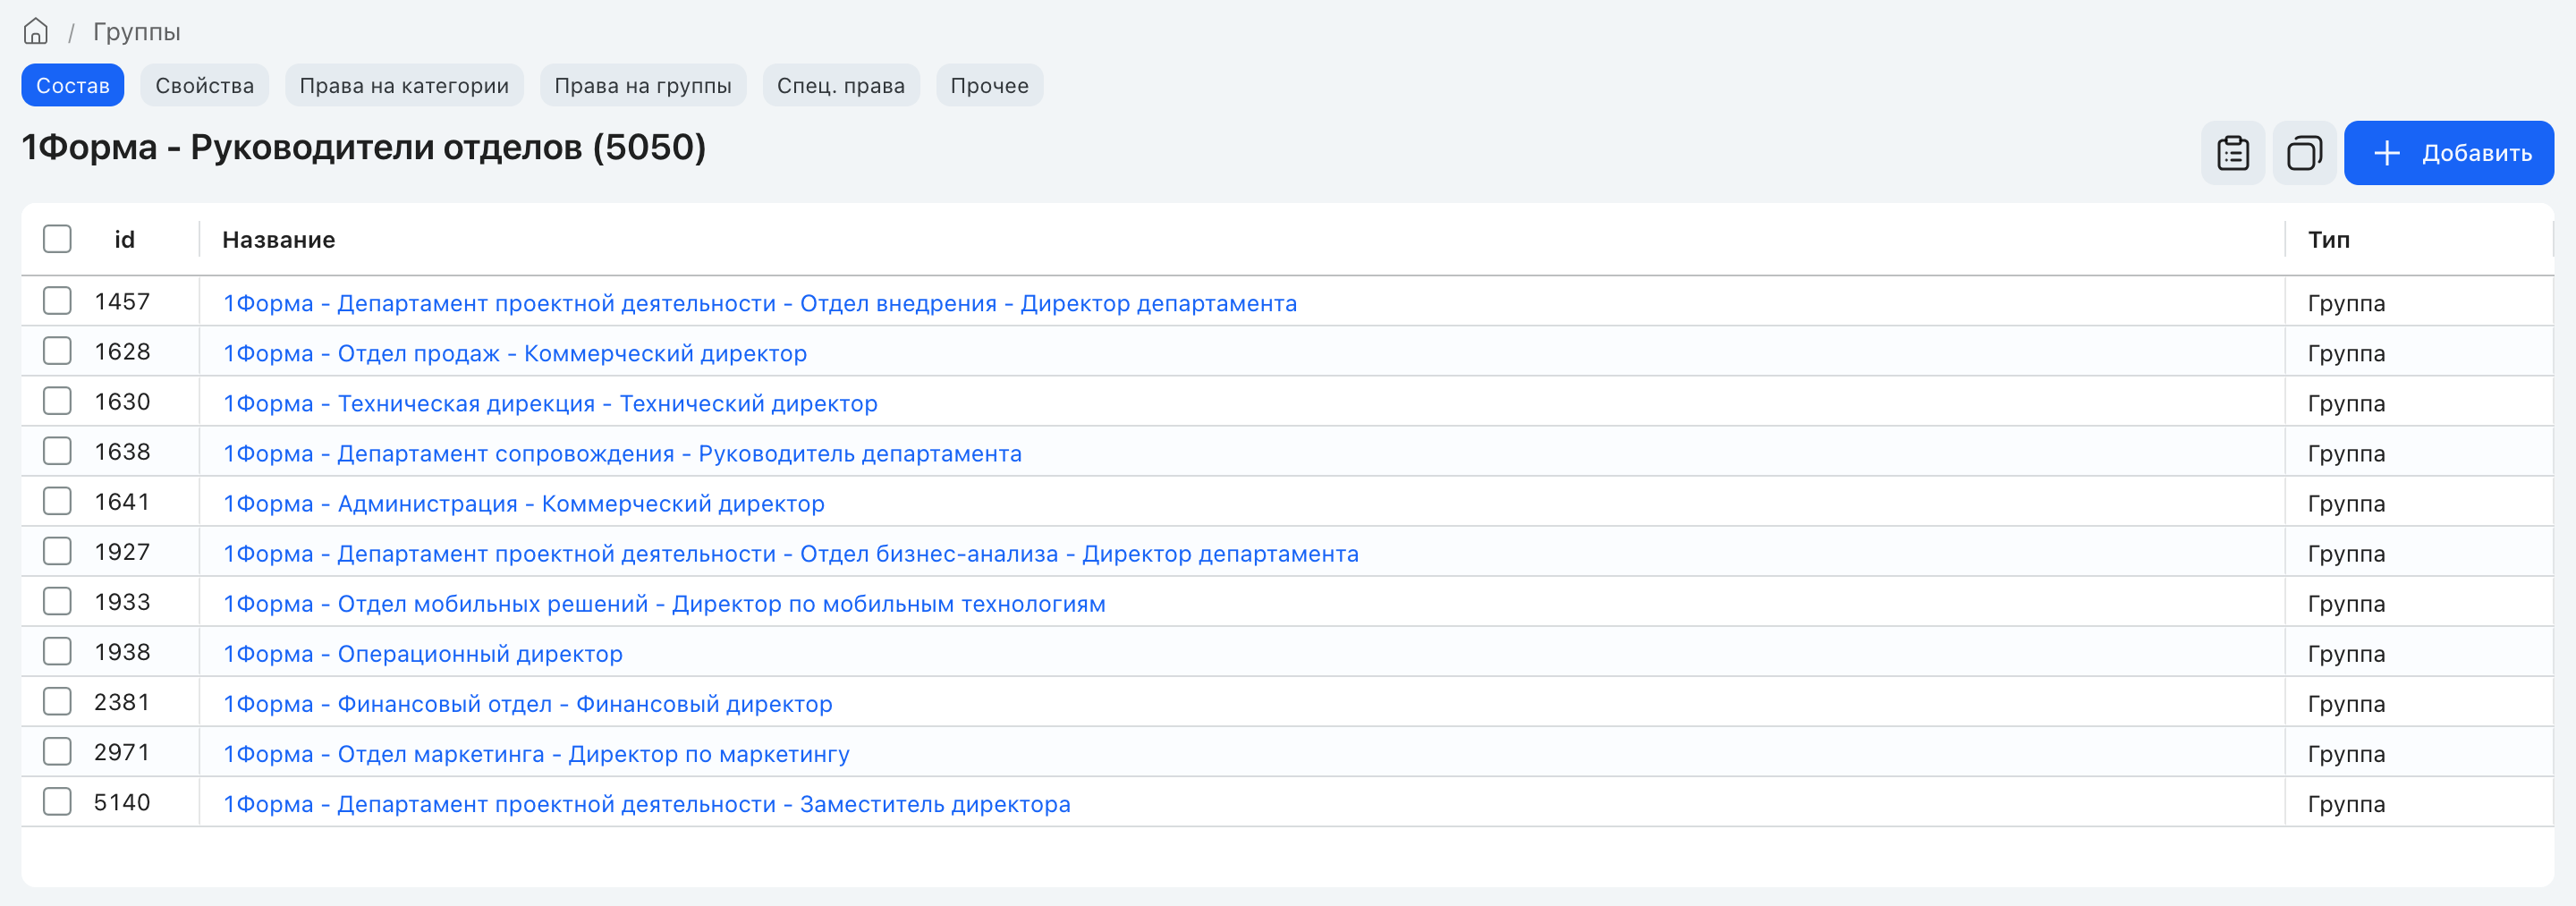Click the id column header
Screen dimensions: 2576x906
coord(124,239)
